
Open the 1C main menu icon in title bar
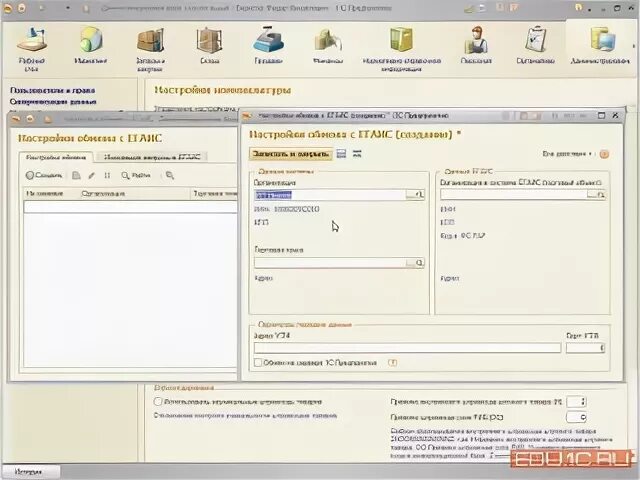click(x=7, y=8)
